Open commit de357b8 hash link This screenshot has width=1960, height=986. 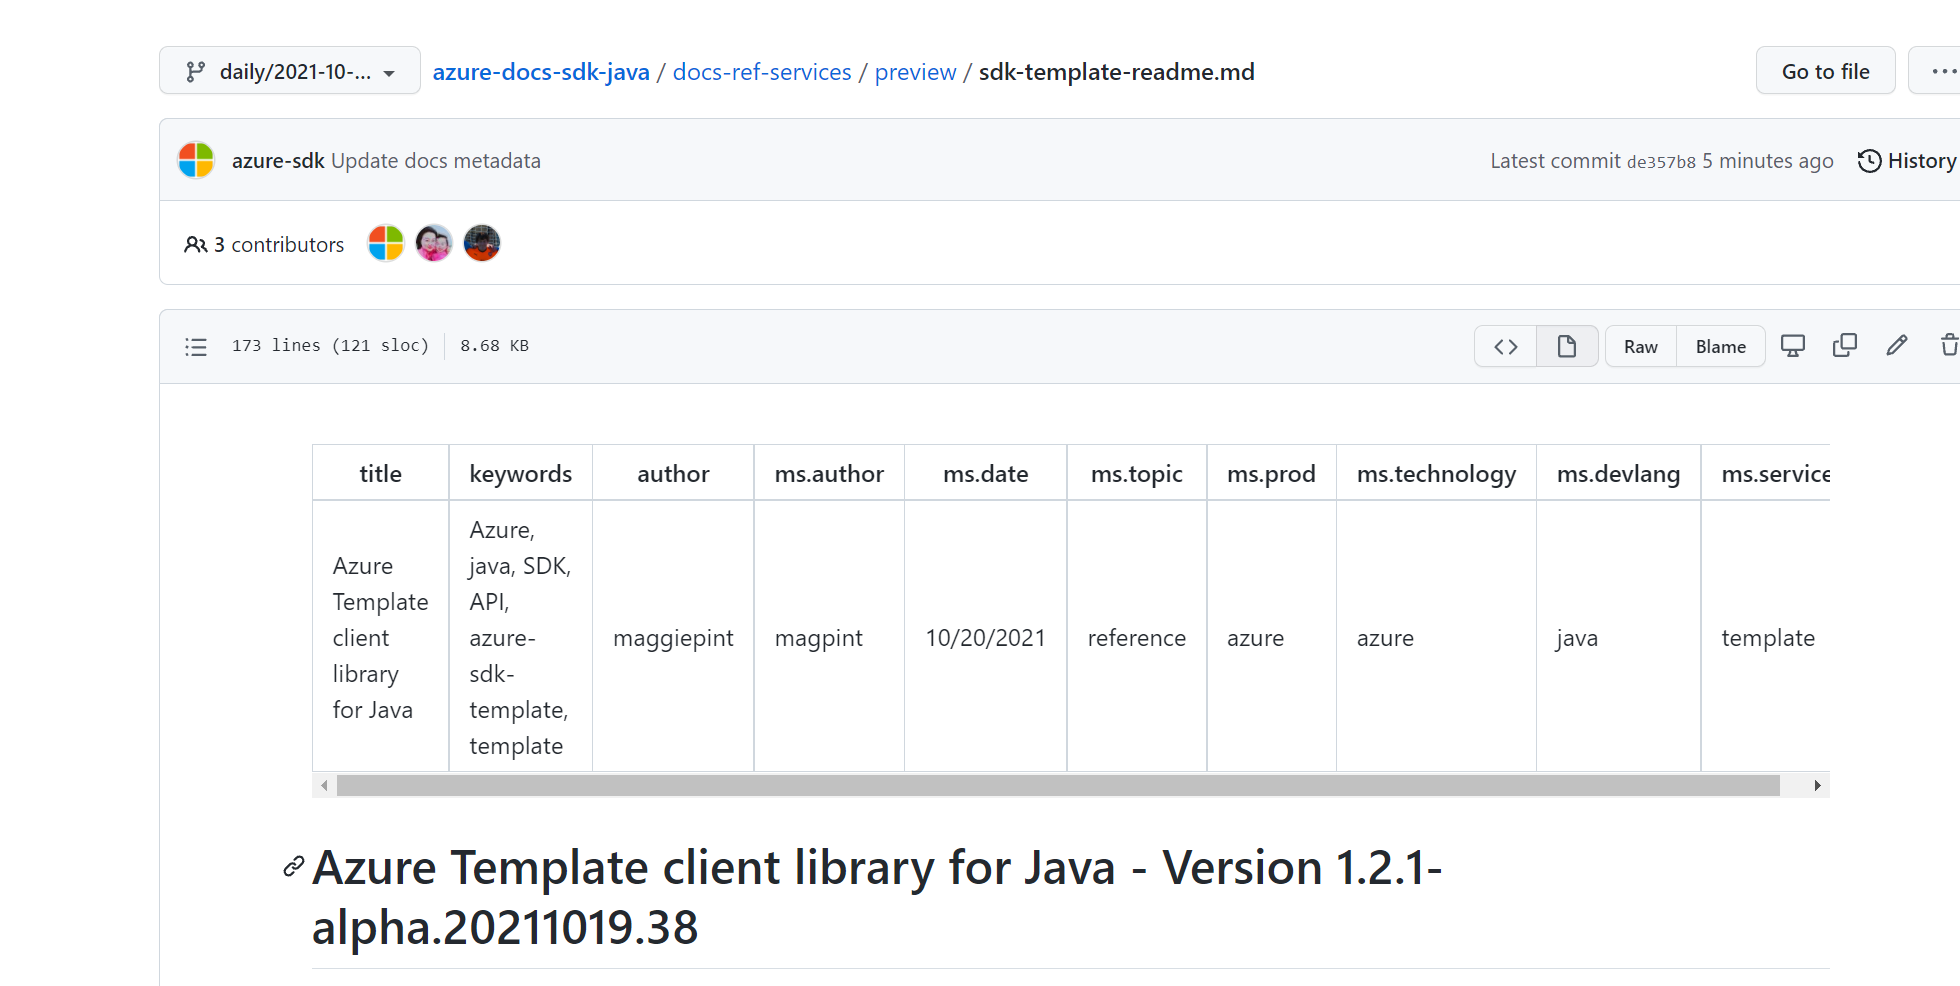1661,162
